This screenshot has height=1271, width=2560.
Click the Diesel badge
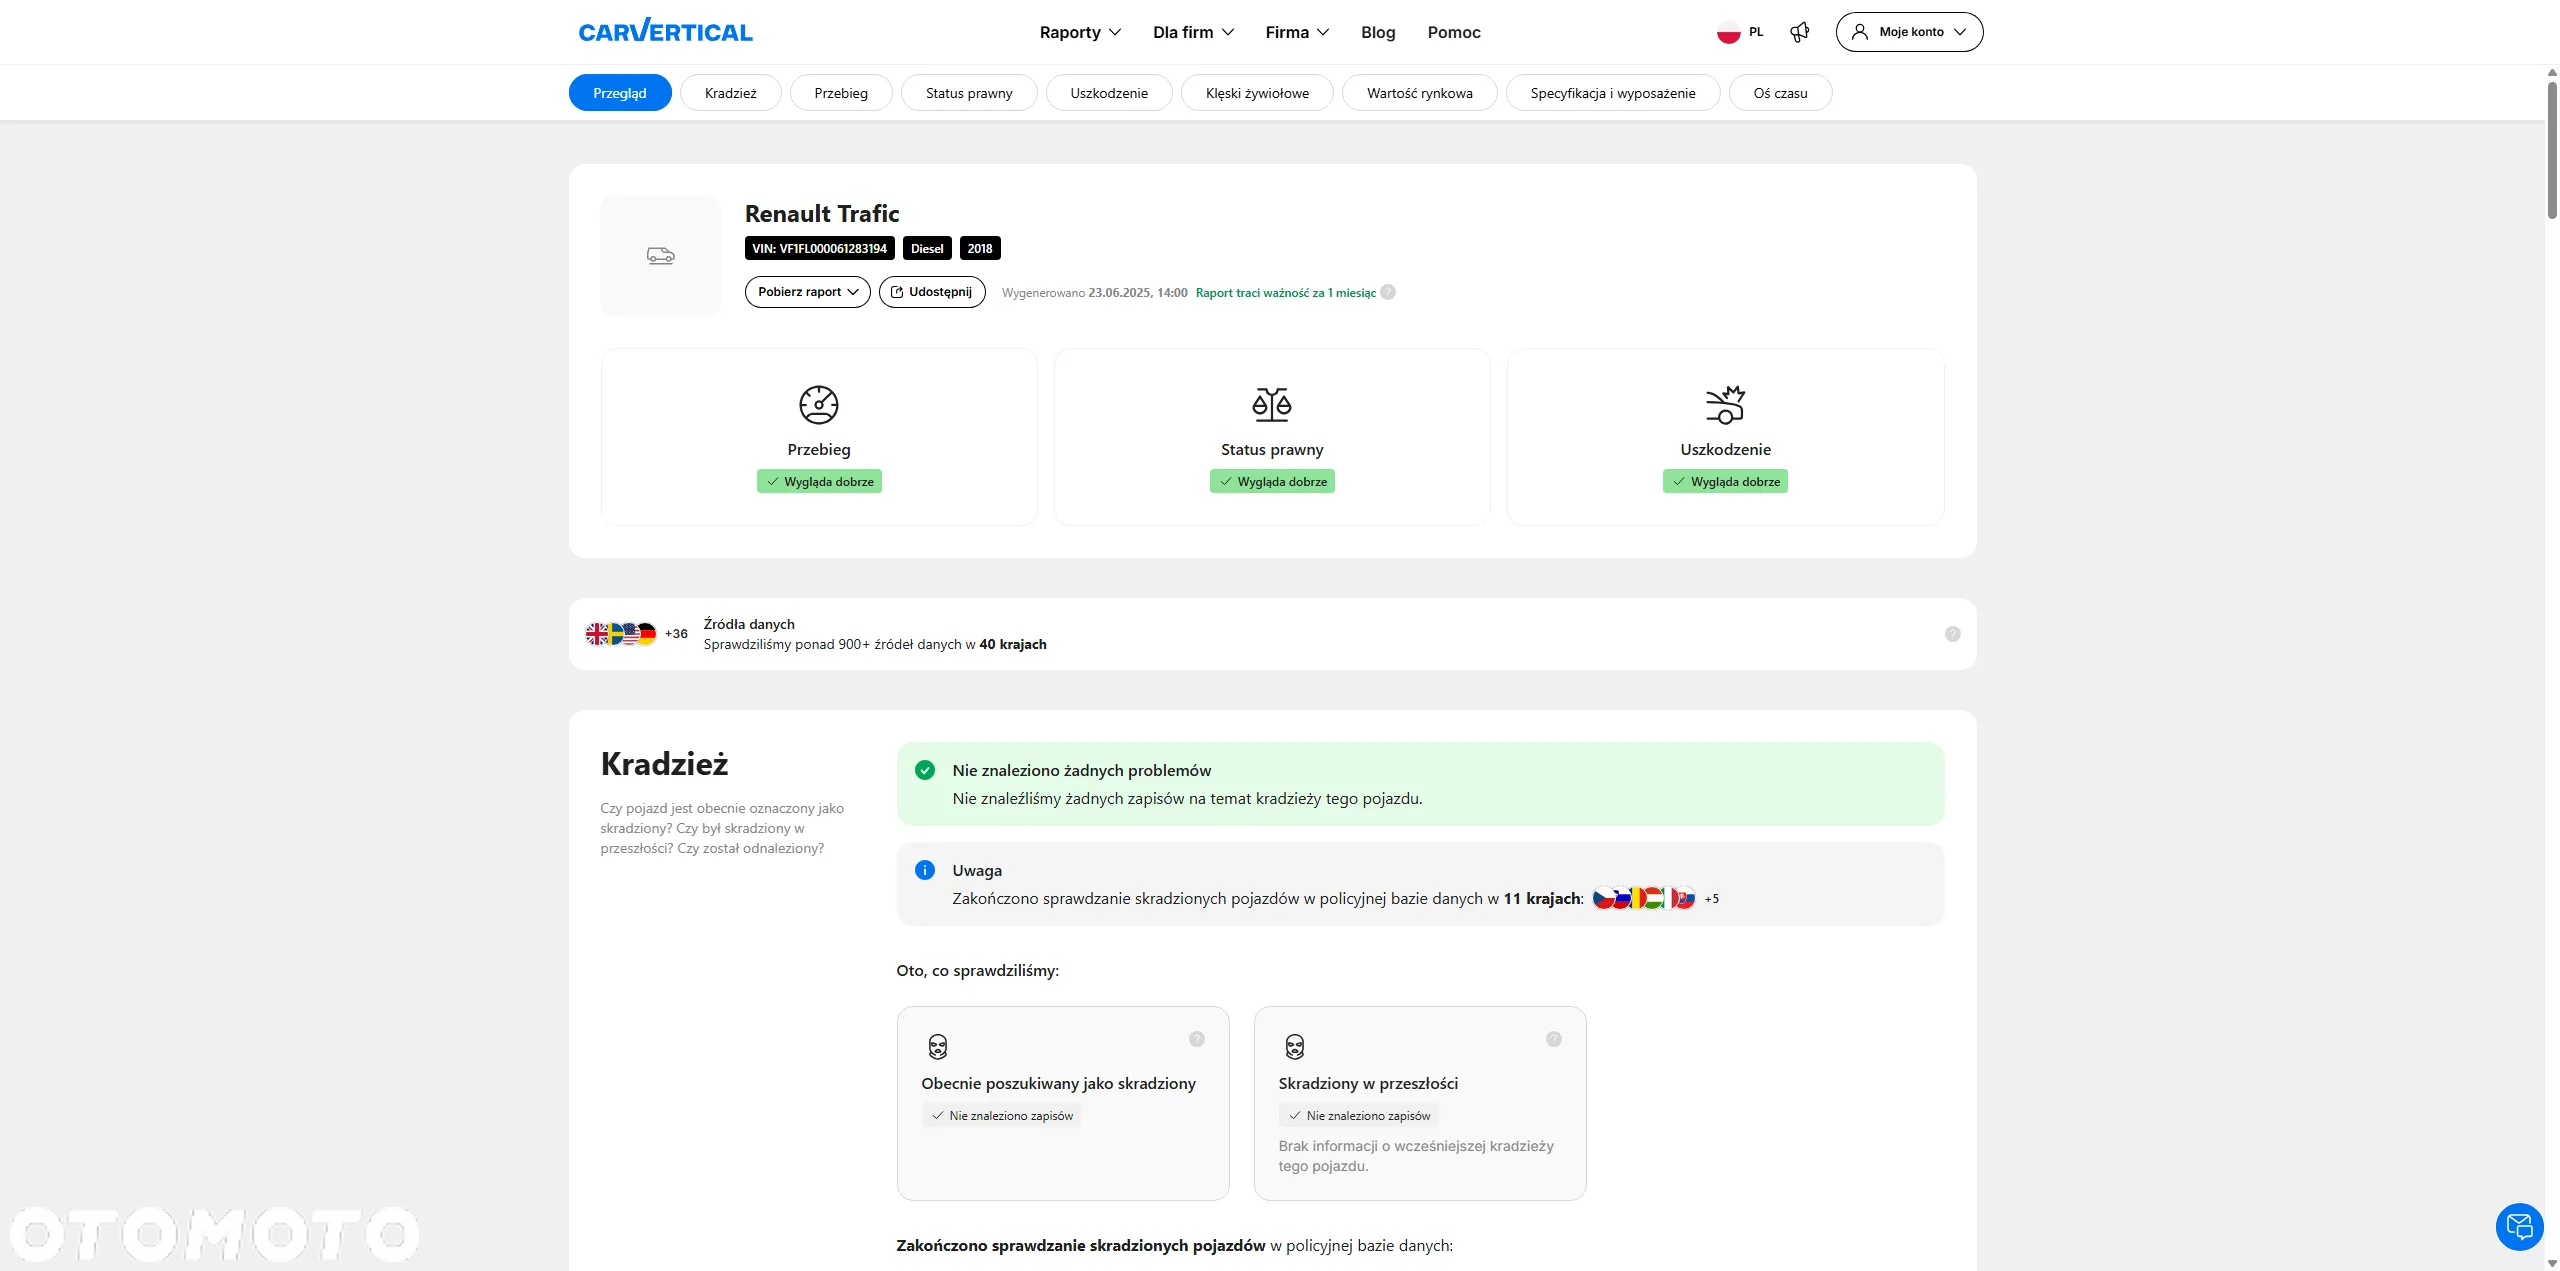click(x=927, y=248)
